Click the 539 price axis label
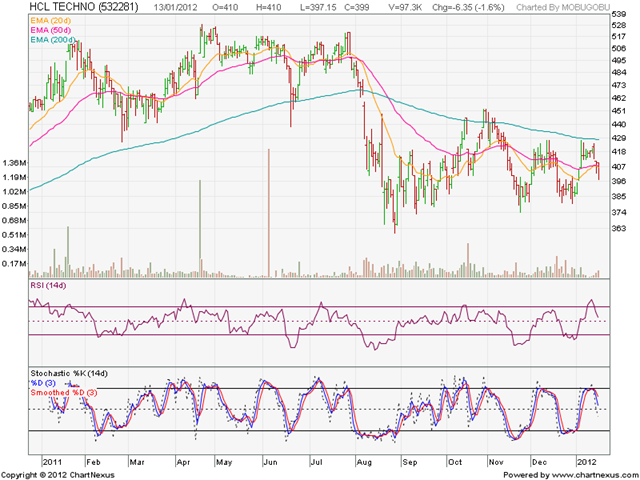The width and height of the screenshot is (640, 480). (x=620, y=15)
